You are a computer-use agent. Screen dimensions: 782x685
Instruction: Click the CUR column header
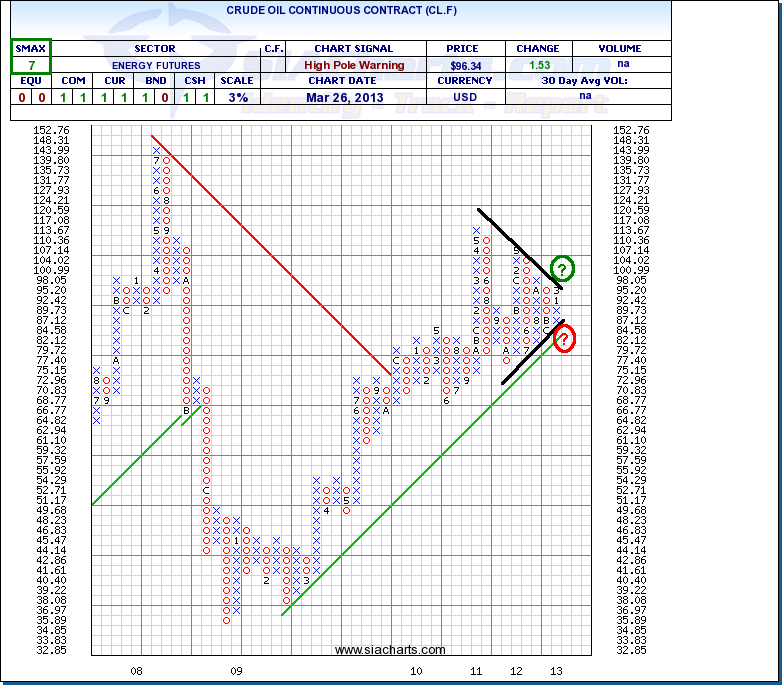(117, 81)
